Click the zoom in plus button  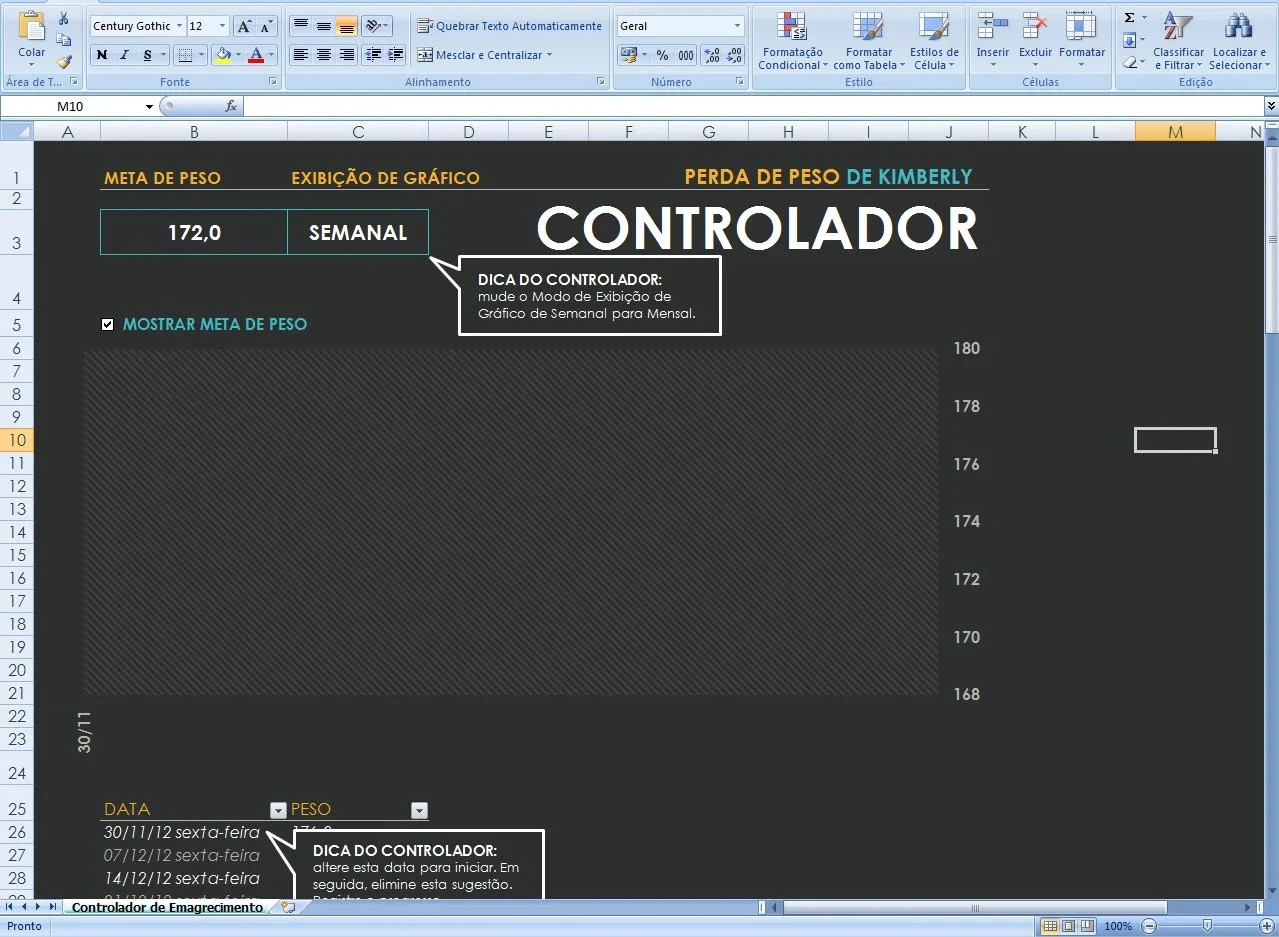pyautogui.click(x=1267, y=926)
